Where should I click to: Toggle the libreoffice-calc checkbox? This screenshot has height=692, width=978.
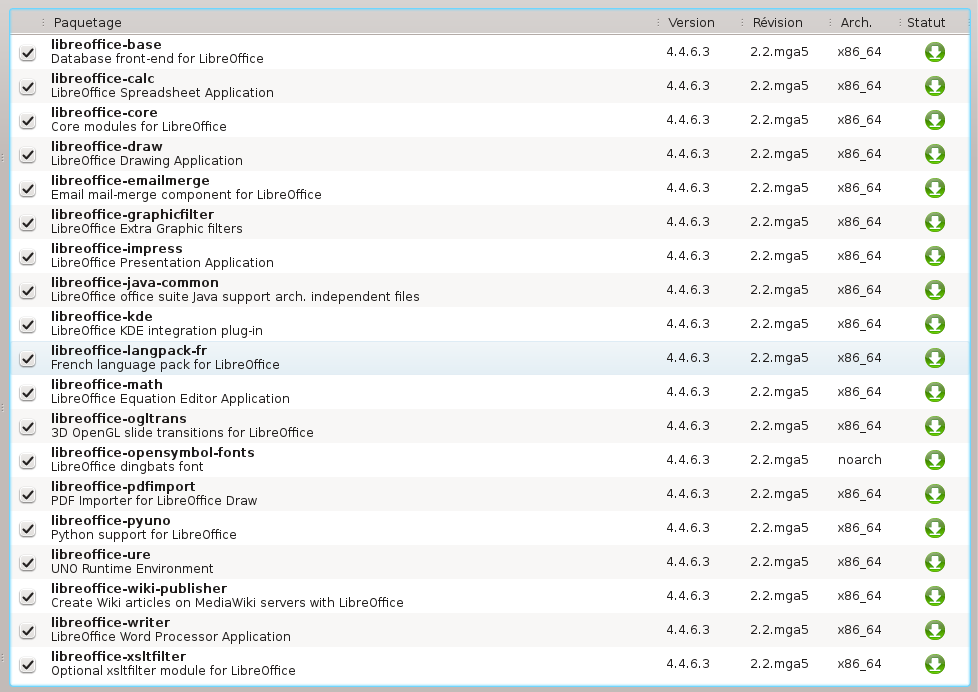(x=27, y=86)
